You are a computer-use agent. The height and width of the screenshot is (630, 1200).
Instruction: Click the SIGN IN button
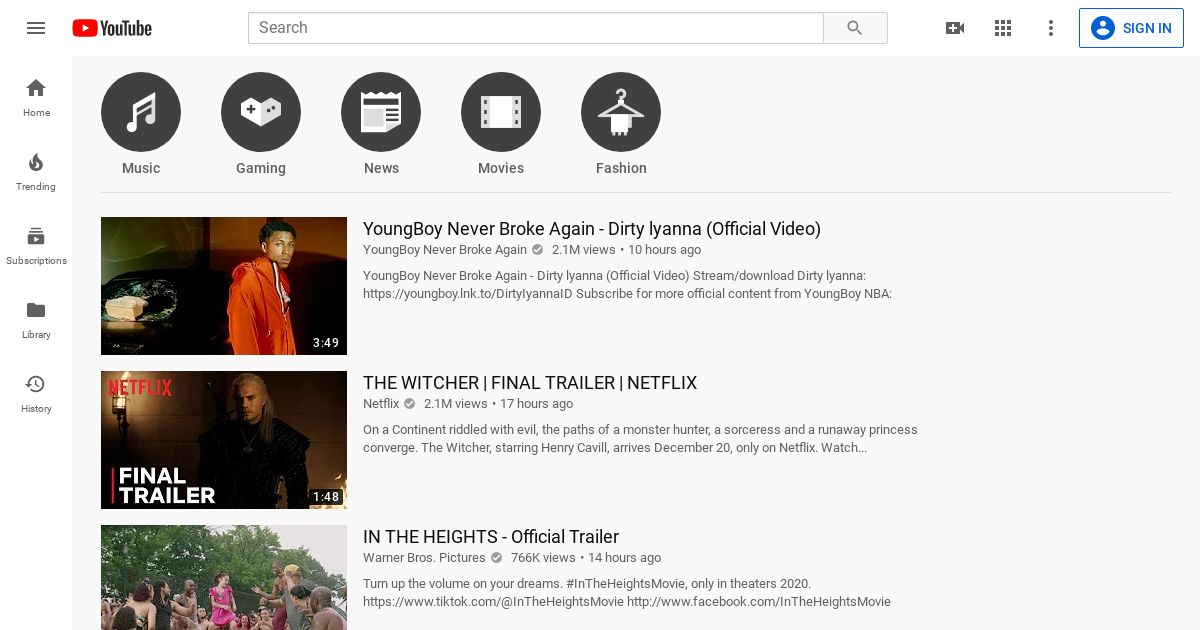click(1131, 28)
